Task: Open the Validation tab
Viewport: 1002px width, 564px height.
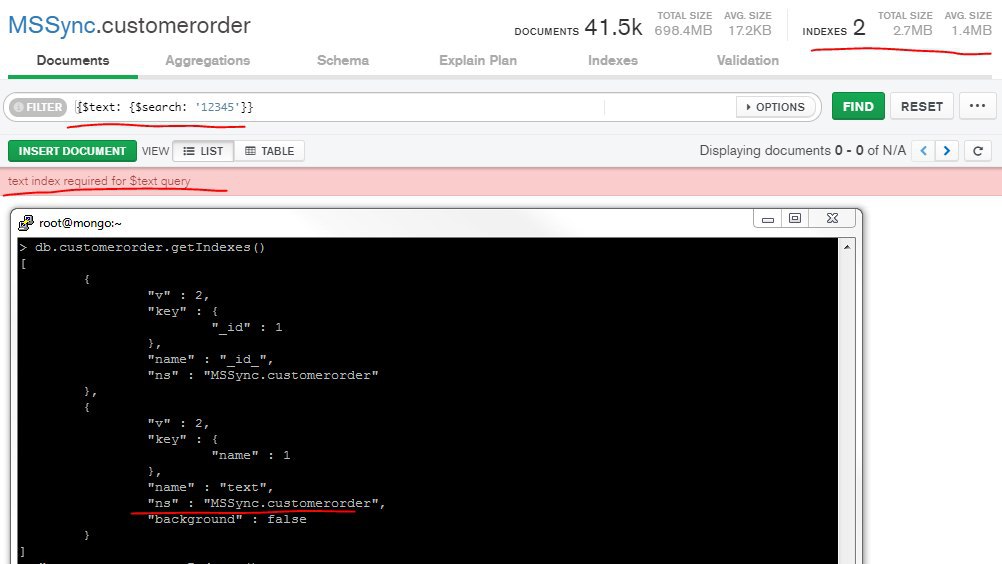Action: pyautogui.click(x=748, y=61)
